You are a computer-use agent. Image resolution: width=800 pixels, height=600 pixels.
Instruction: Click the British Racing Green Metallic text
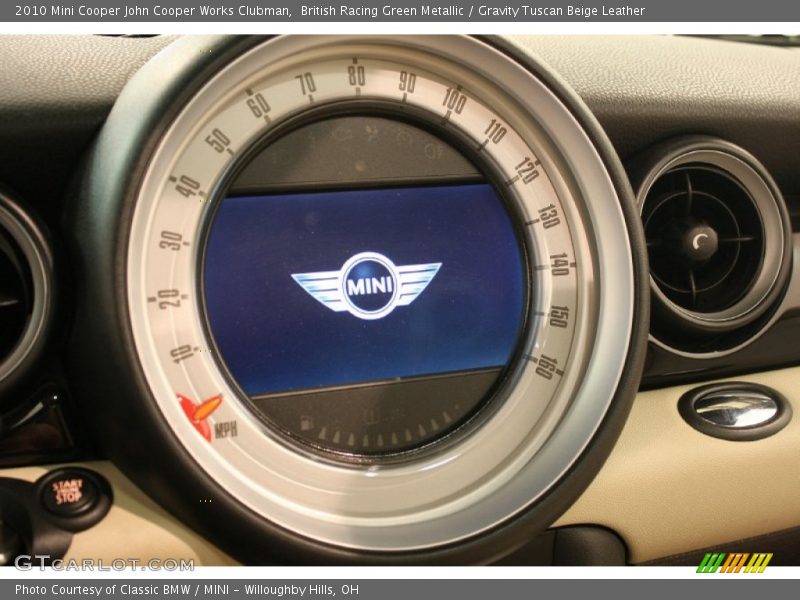[x=382, y=11]
